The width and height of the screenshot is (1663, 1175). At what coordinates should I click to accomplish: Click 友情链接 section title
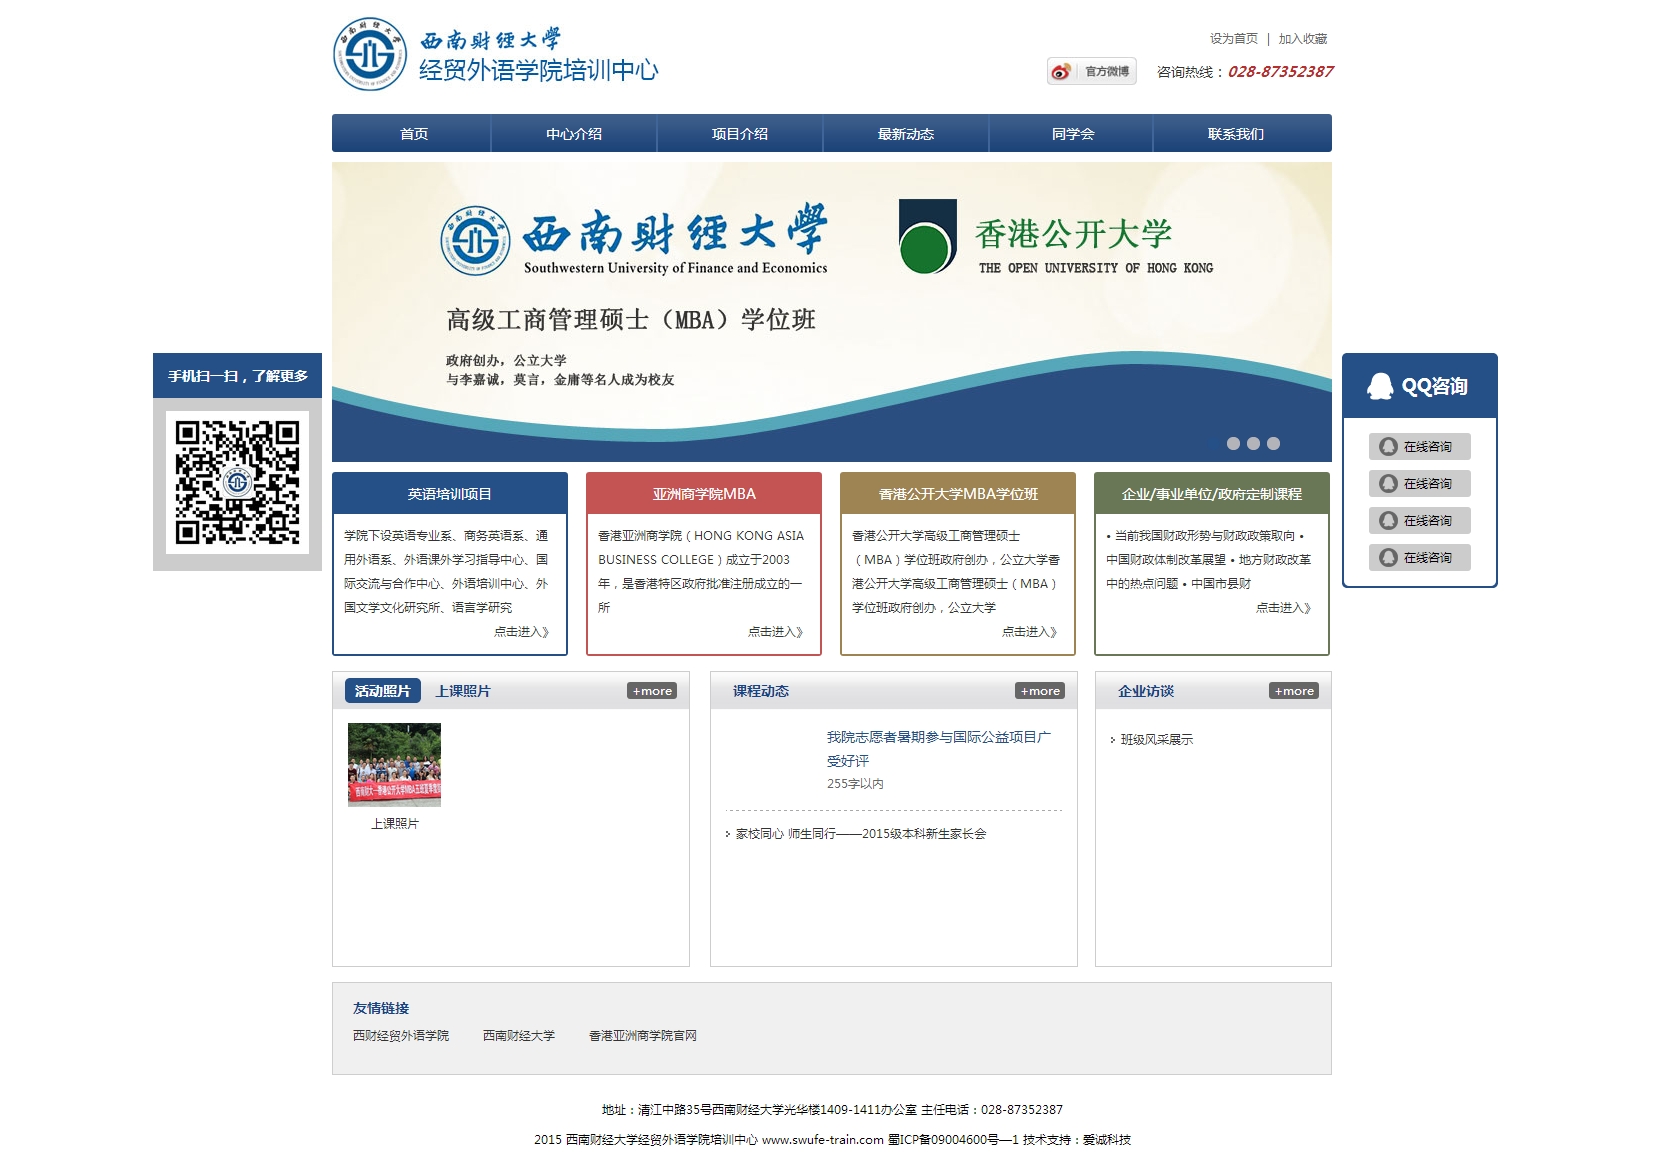click(x=381, y=1008)
